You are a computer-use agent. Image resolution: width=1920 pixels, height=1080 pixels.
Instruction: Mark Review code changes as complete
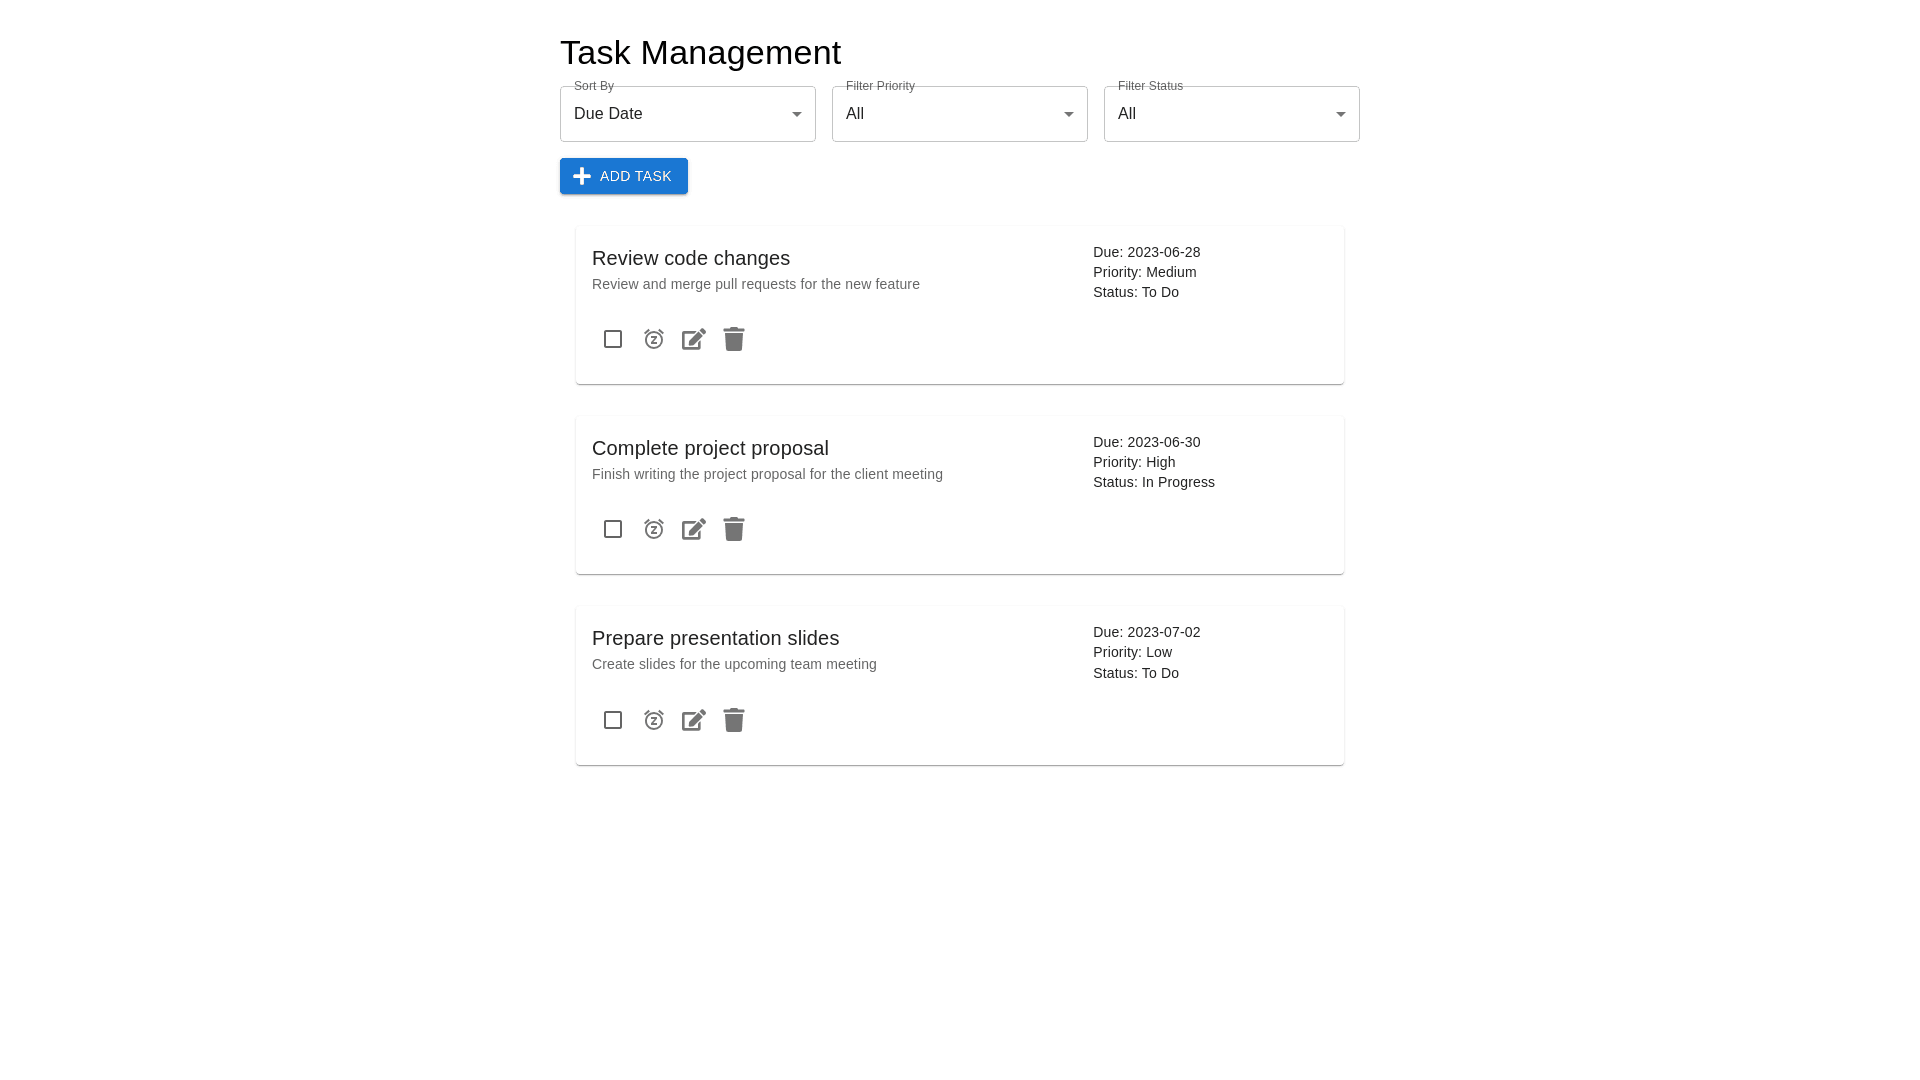pos(613,339)
